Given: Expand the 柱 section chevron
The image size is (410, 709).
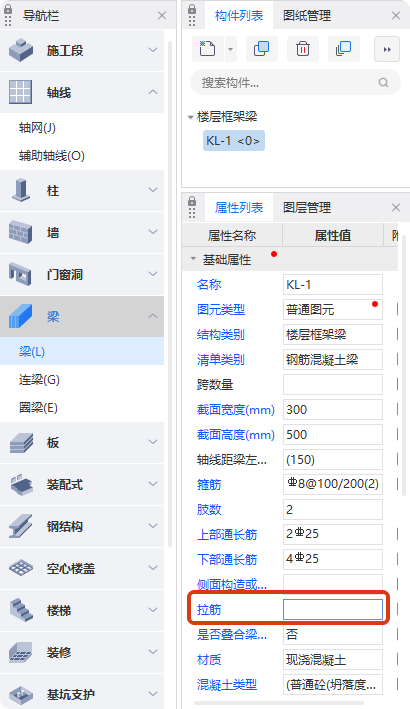Looking at the screenshot, I should [153, 190].
